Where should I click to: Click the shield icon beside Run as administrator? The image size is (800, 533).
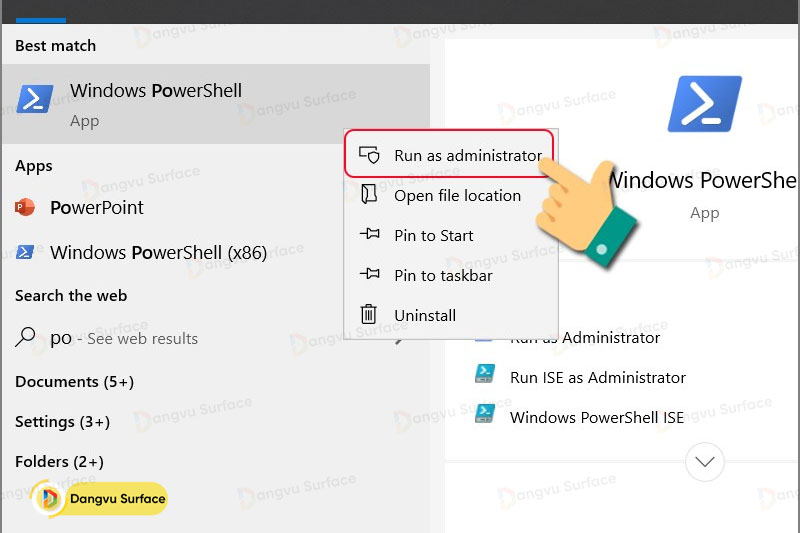(369, 155)
